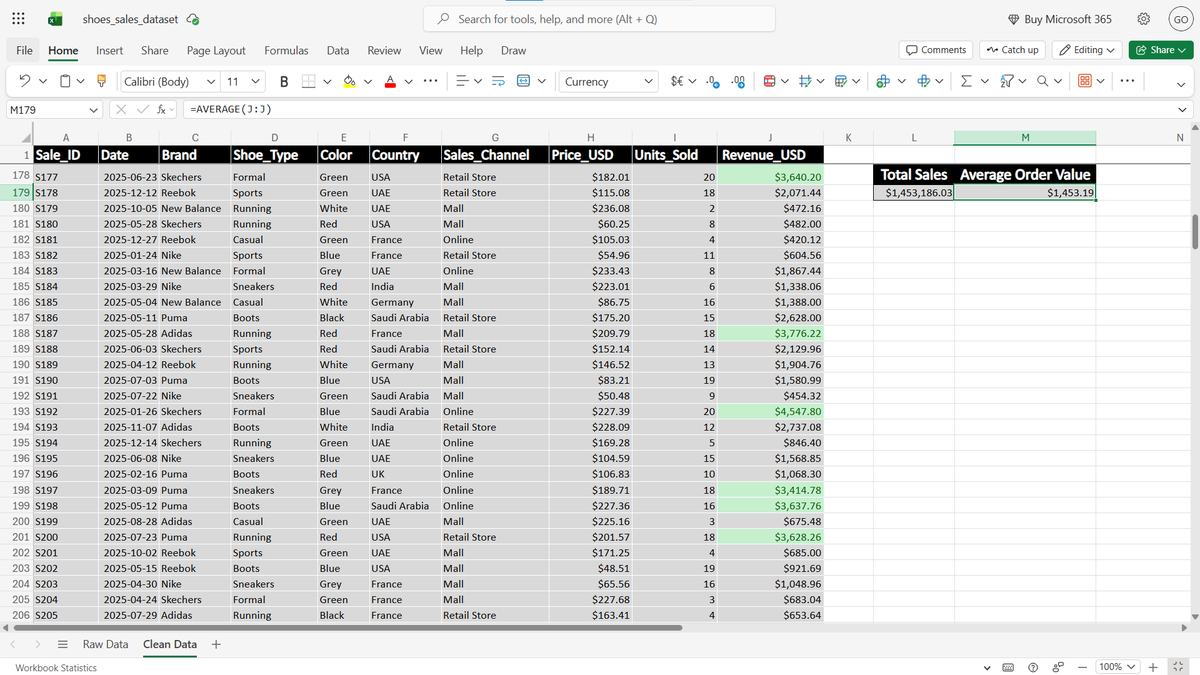Viewport: 1200px width, 675px height.
Task: Click the Undo arrow icon
Action: click(25, 82)
